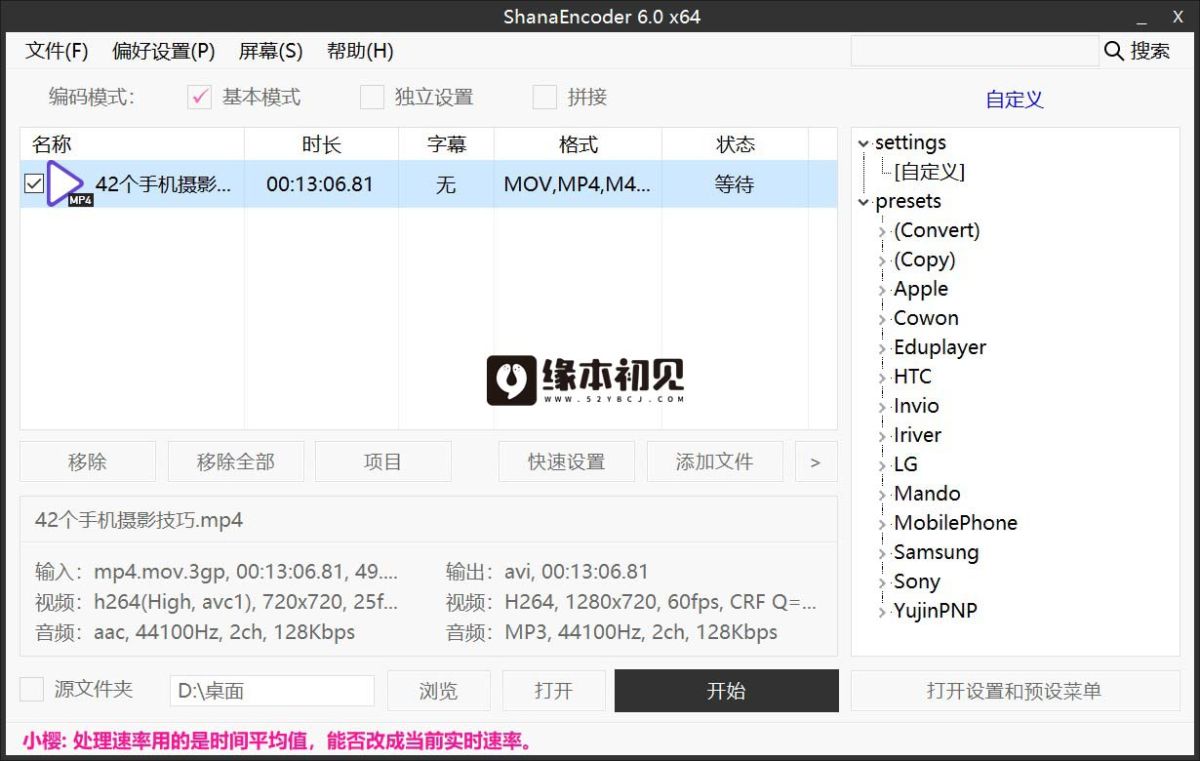This screenshot has height=761, width=1200.
Task: Click the 42个手机摄影技巧.mp4 file title text
Action: tap(139, 520)
